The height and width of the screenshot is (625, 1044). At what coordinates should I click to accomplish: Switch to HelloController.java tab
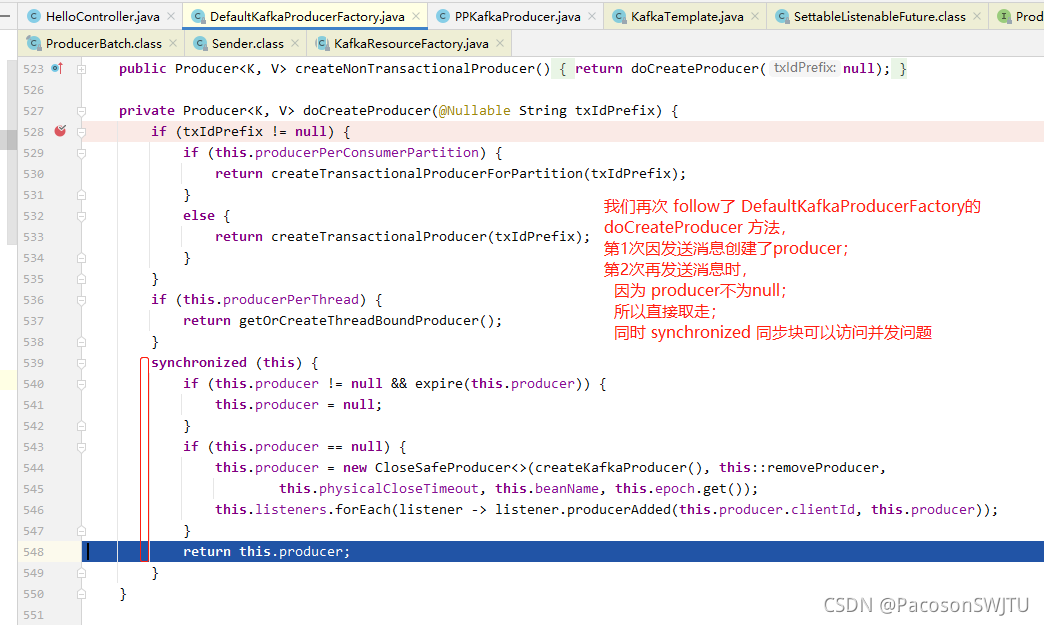click(x=103, y=17)
